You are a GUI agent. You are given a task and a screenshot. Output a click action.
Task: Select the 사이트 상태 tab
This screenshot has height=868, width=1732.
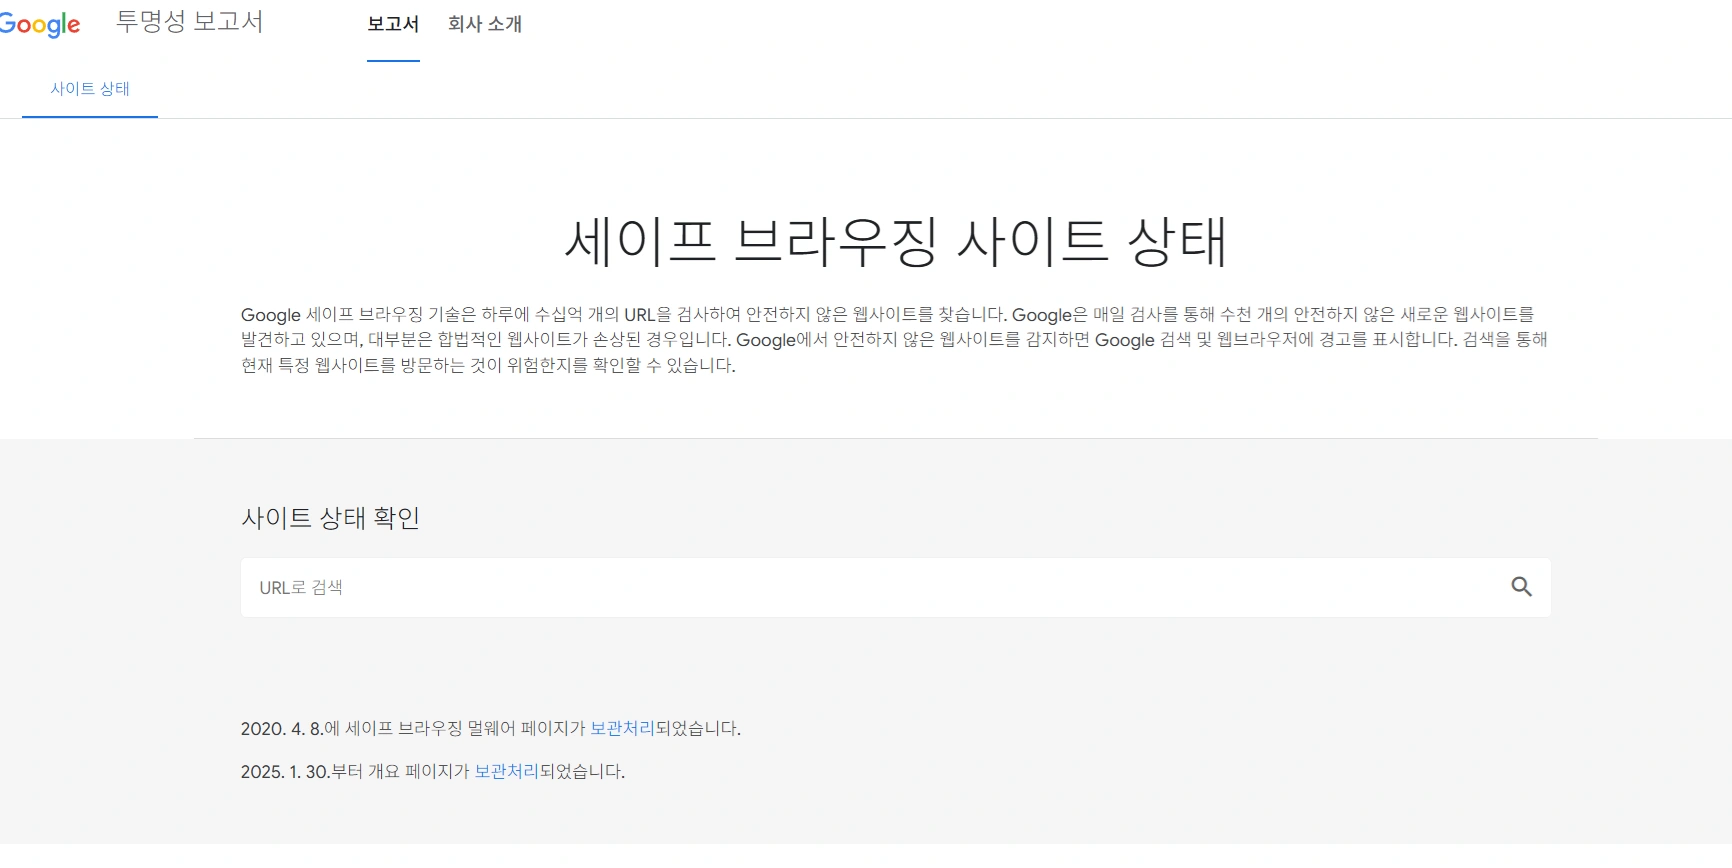90,89
